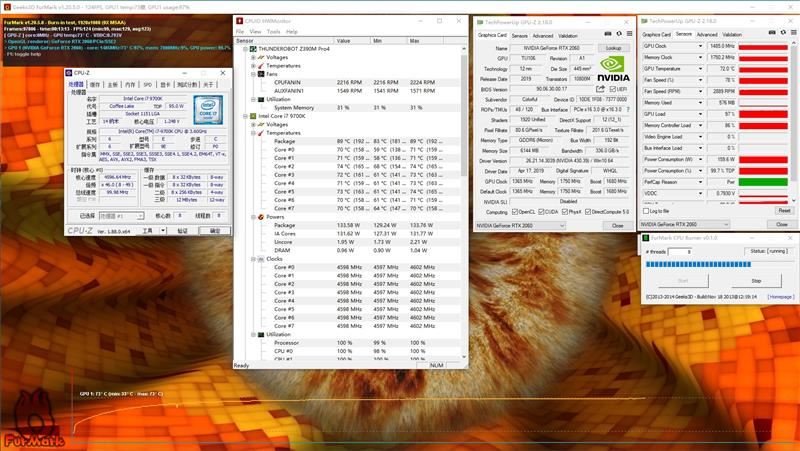Switch to the 主板 tab in CPU-Z
This screenshot has height=451, width=800.
113,84
